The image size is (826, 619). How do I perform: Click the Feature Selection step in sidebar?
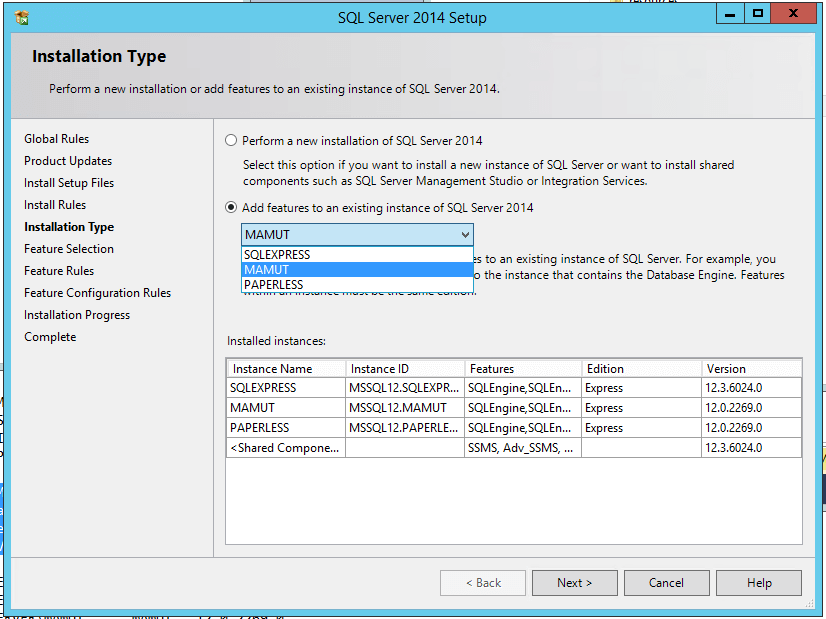[x=69, y=249]
